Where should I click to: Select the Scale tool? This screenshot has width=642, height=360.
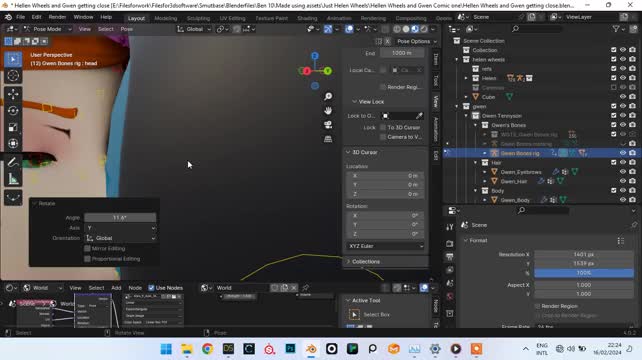[x=13, y=127]
